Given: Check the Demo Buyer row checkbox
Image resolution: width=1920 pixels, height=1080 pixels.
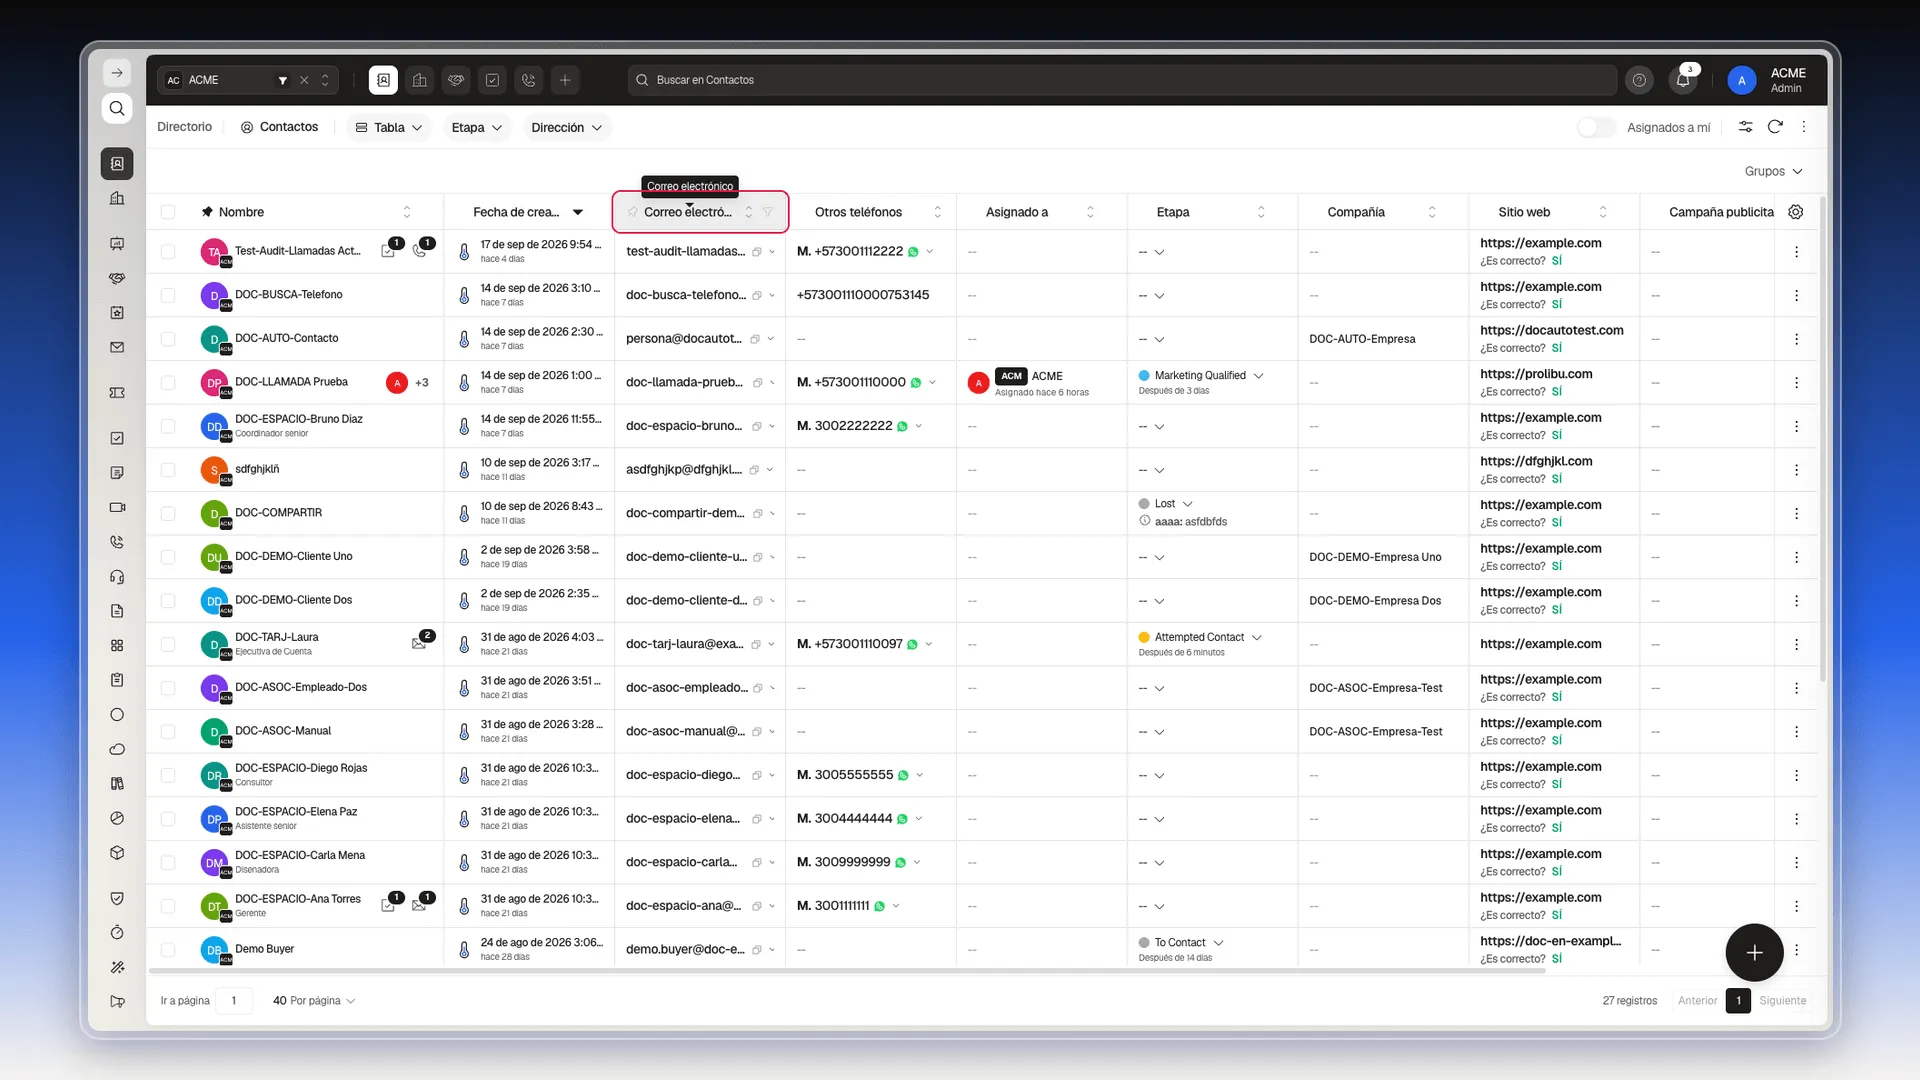Looking at the screenshot, I should (168, 950).
